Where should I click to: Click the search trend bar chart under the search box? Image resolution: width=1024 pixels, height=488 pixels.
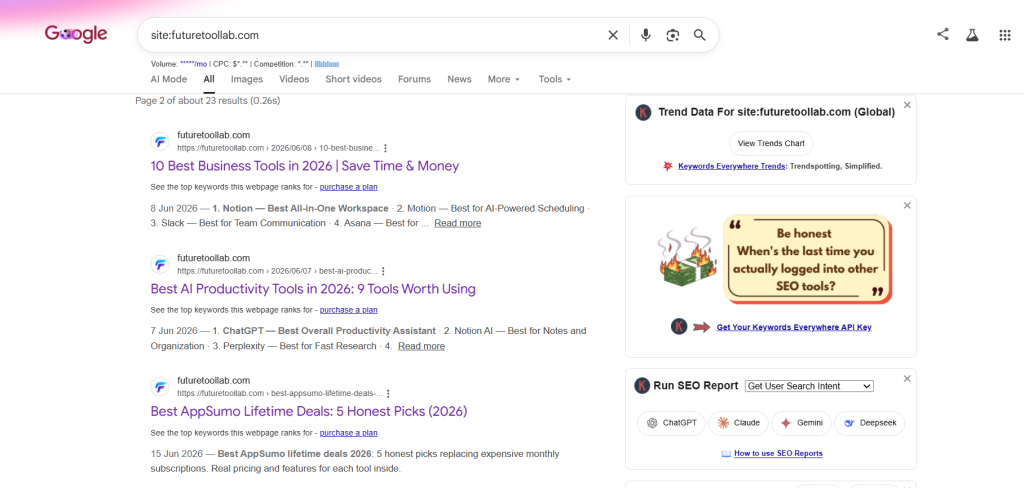click(327, 64)
